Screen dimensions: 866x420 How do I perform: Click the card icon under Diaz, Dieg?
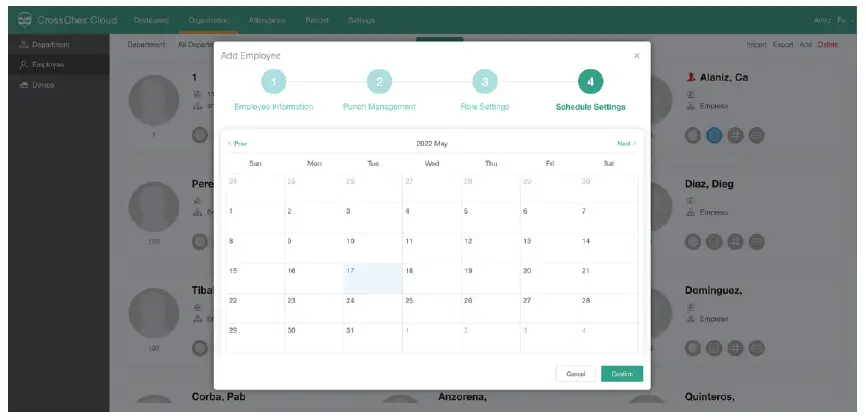(756, 242)
